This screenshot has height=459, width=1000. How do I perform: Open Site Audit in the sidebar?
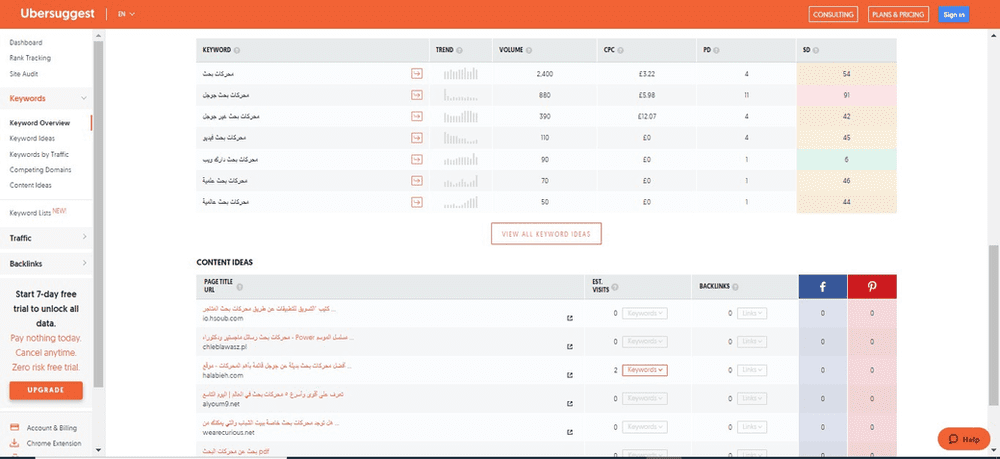pyautogui.click(x=24, y=74)
